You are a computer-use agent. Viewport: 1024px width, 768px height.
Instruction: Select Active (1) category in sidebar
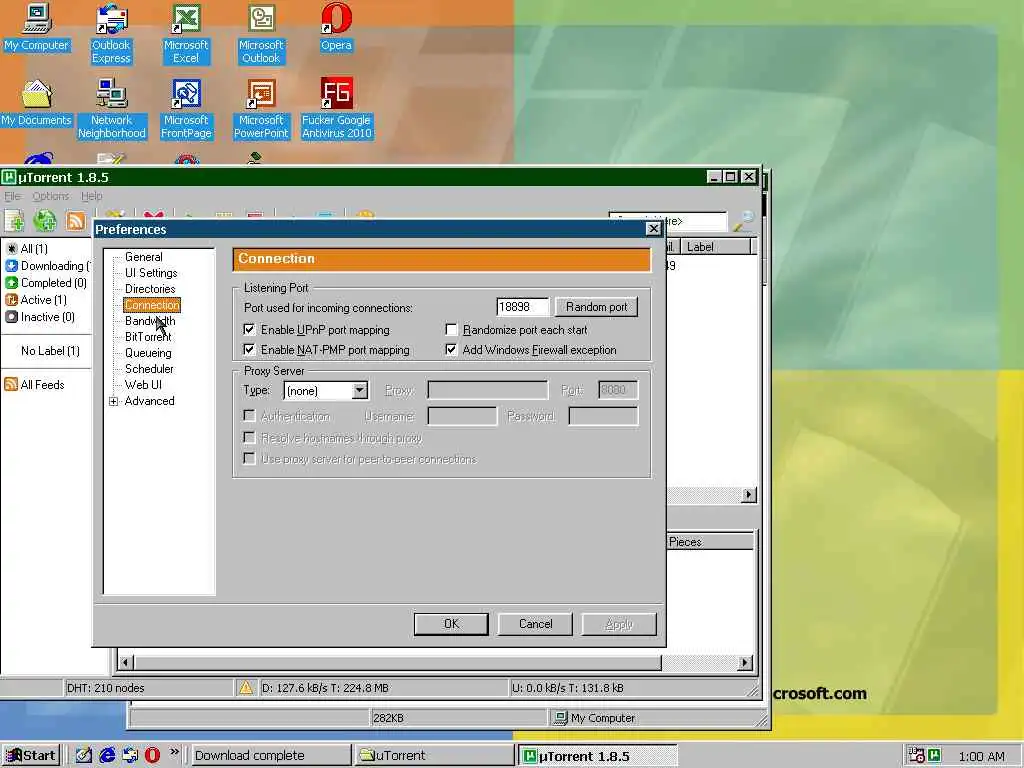coord(36,300)
